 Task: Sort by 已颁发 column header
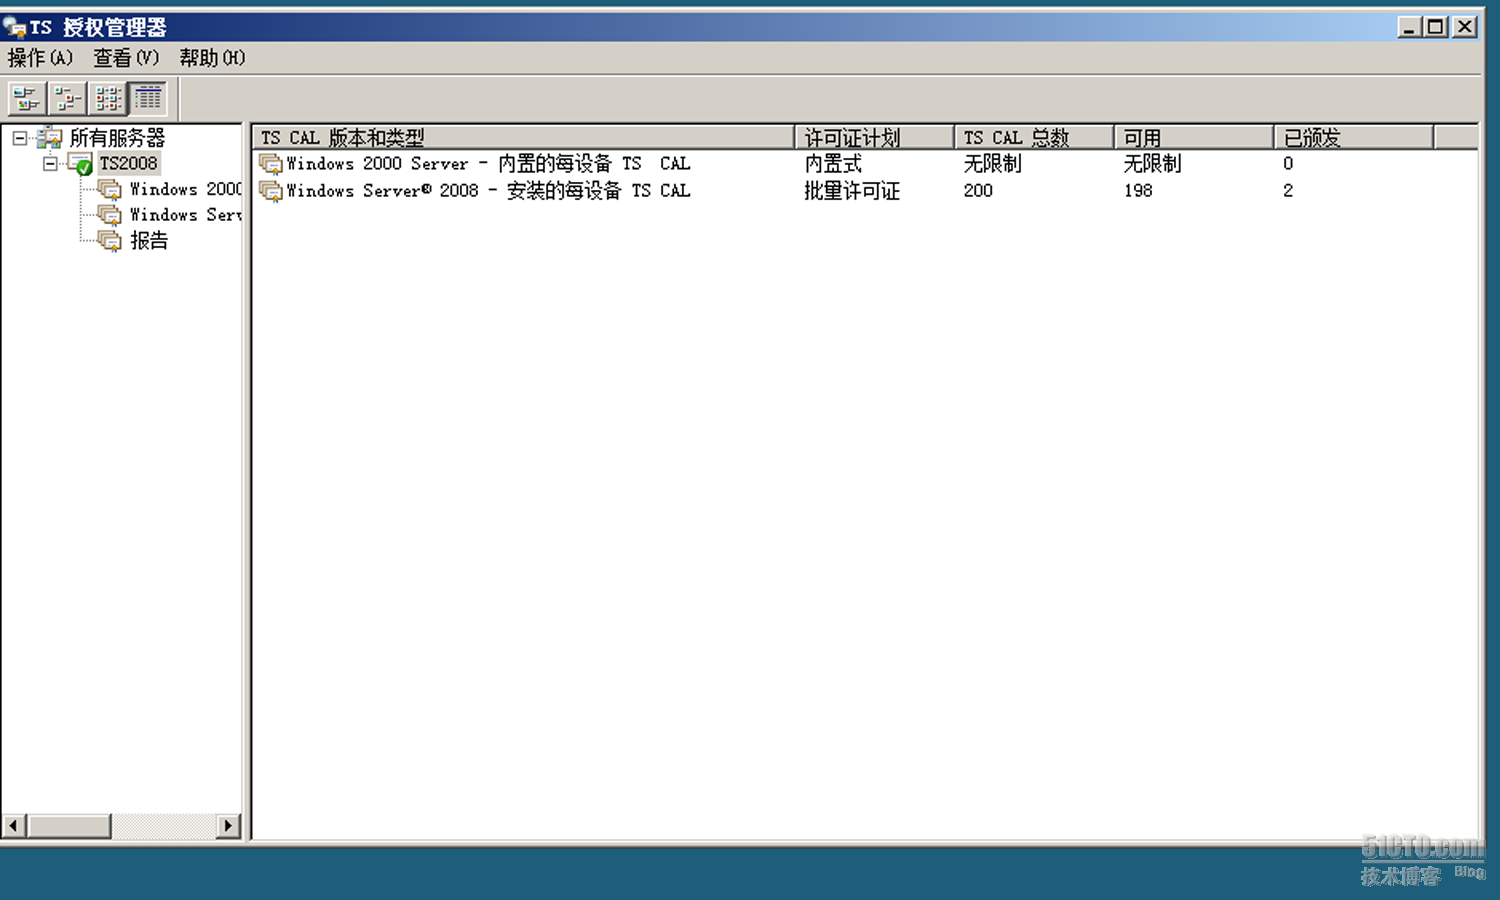click(1355, 138)
